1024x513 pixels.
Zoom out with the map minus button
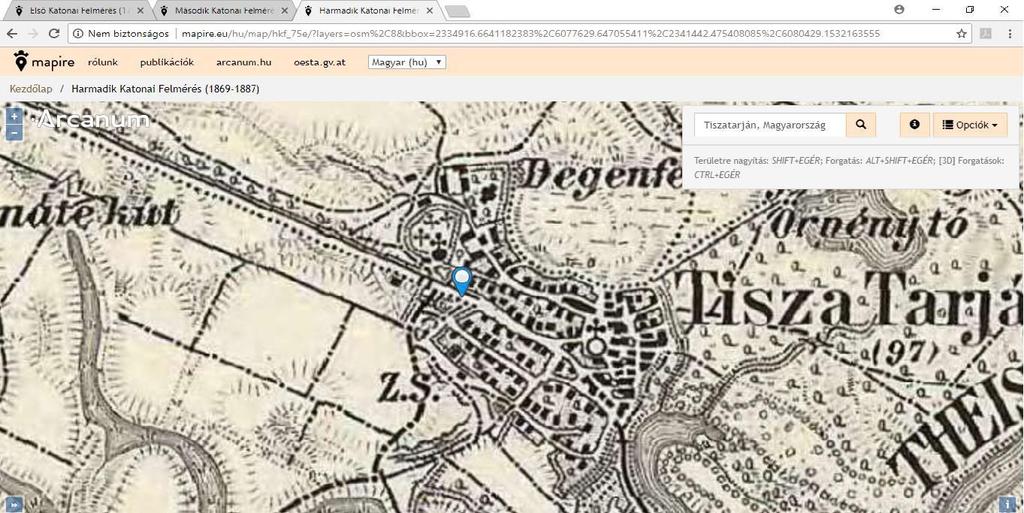click(14, 132)
